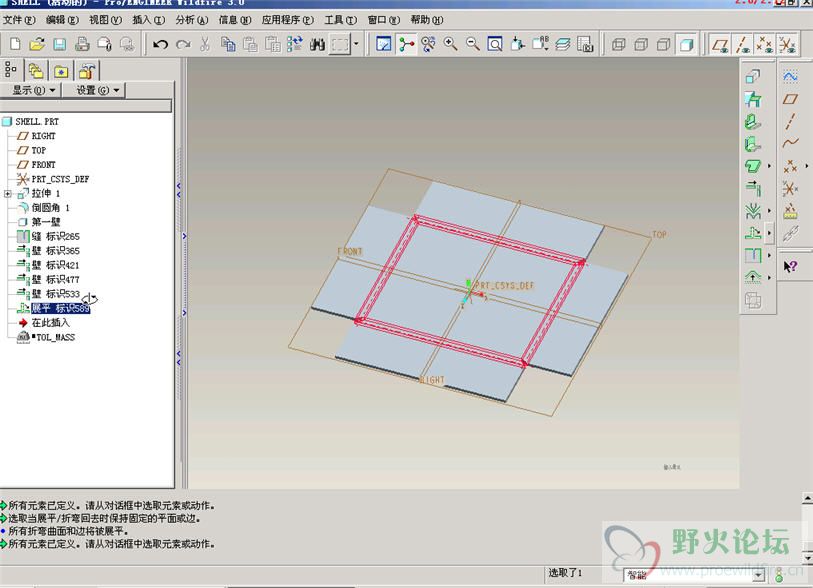Open the 插入 menu
This screenshot has width=813, height=588.
(148, 20)
